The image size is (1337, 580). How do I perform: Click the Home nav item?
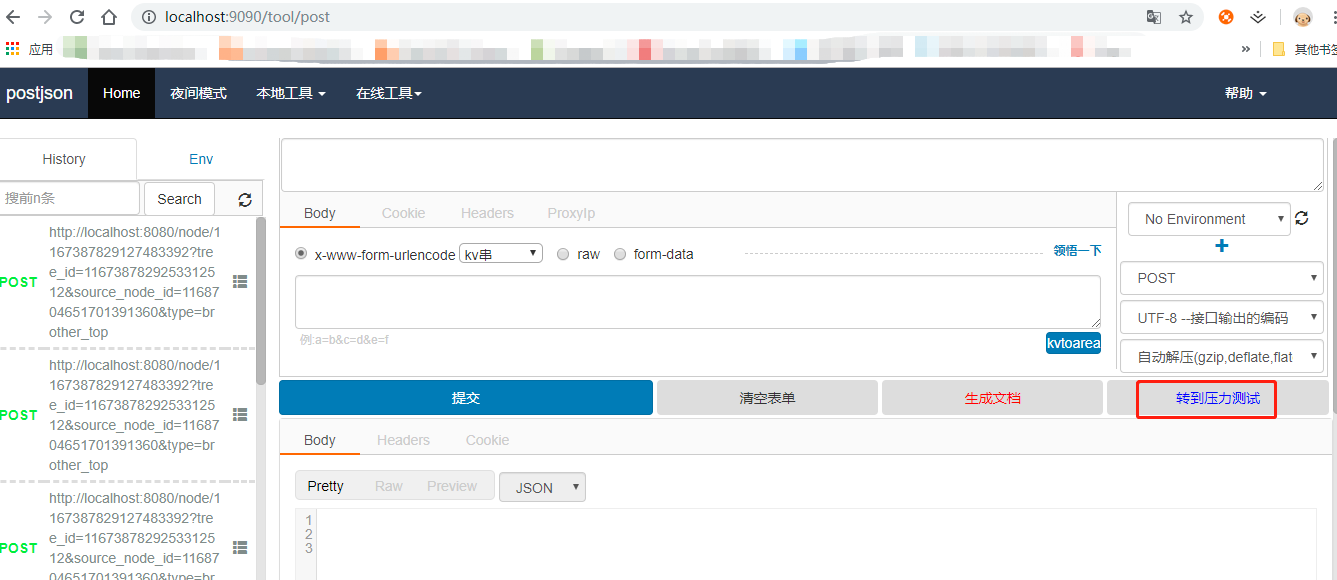point(122,93)
